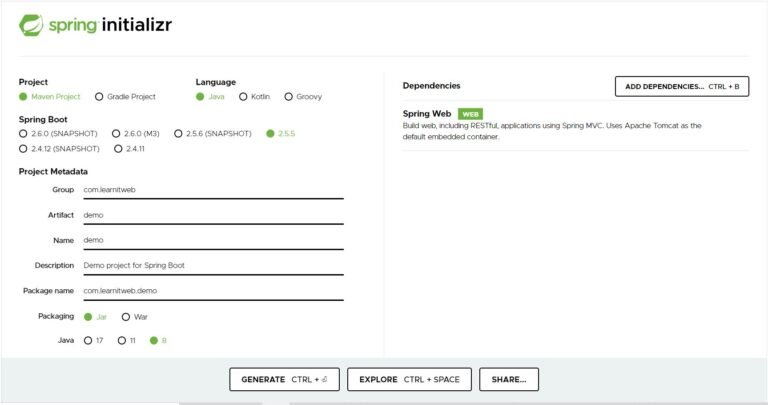Open the Share dialog
Image resolution: width=768 pixels, height=405 pixels.
click(509, 380)
